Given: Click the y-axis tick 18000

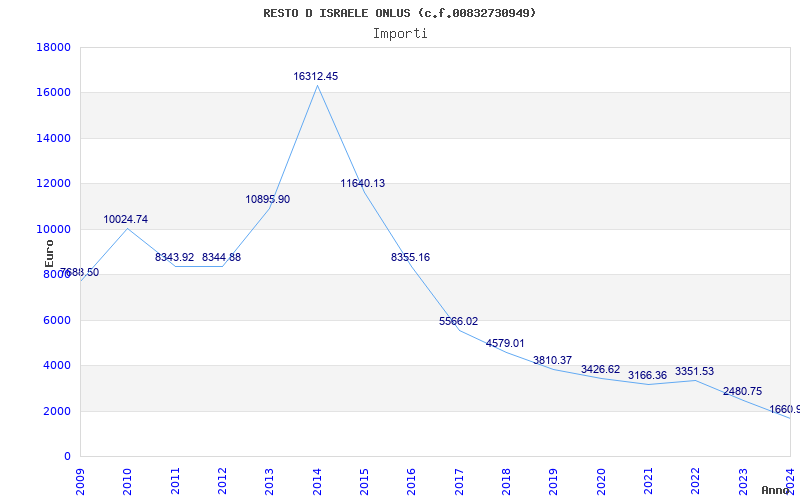Looking at the screenshot, I should (x=54, y=47).
